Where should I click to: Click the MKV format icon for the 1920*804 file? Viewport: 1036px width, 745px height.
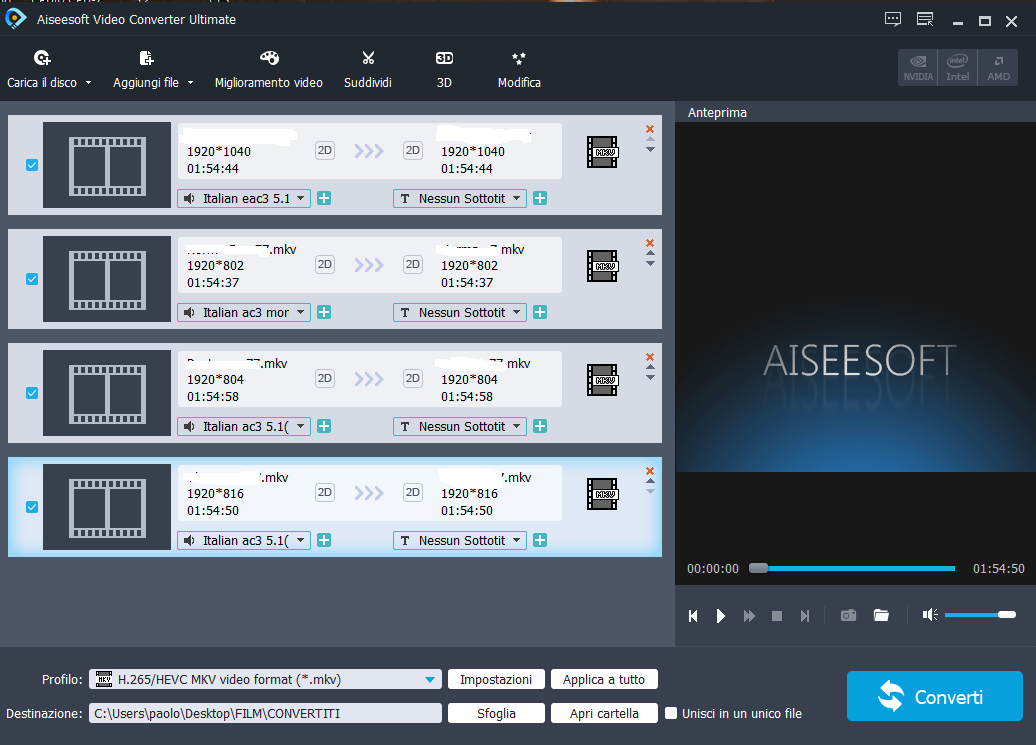point(602,380)
